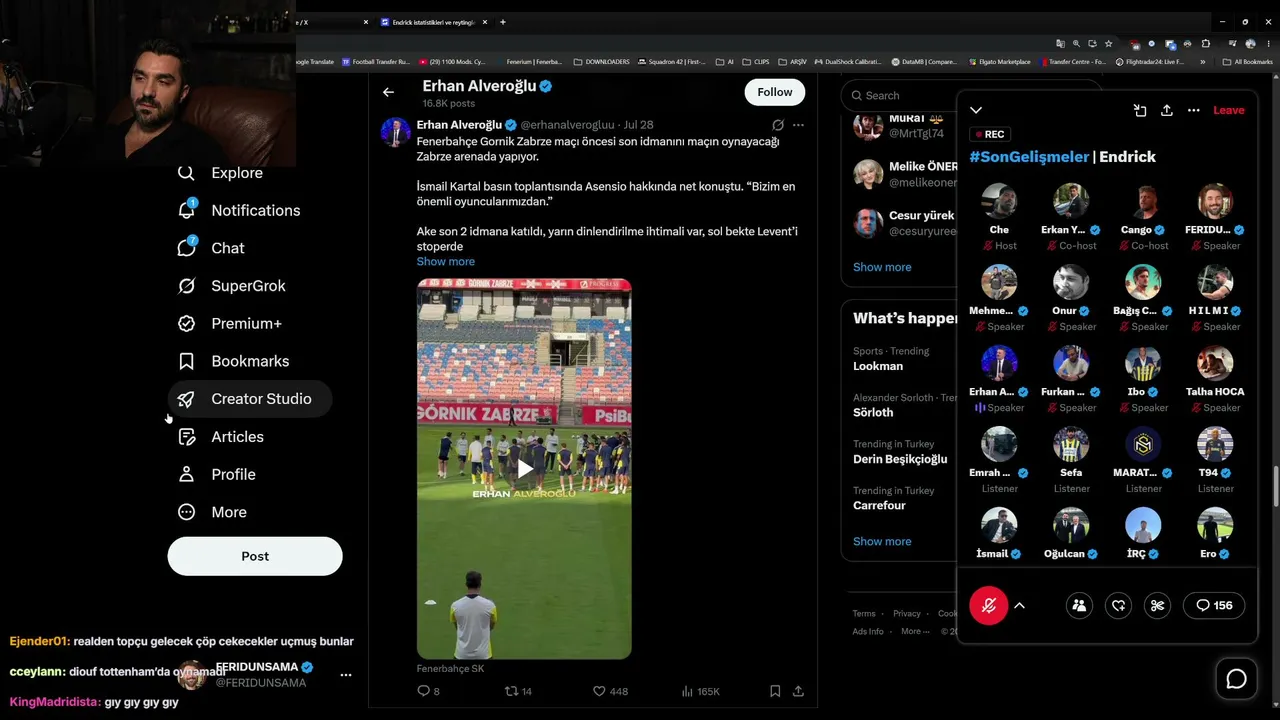
Task: Open the @erhanalveroglu handle link on post
Action: (568, 125)
